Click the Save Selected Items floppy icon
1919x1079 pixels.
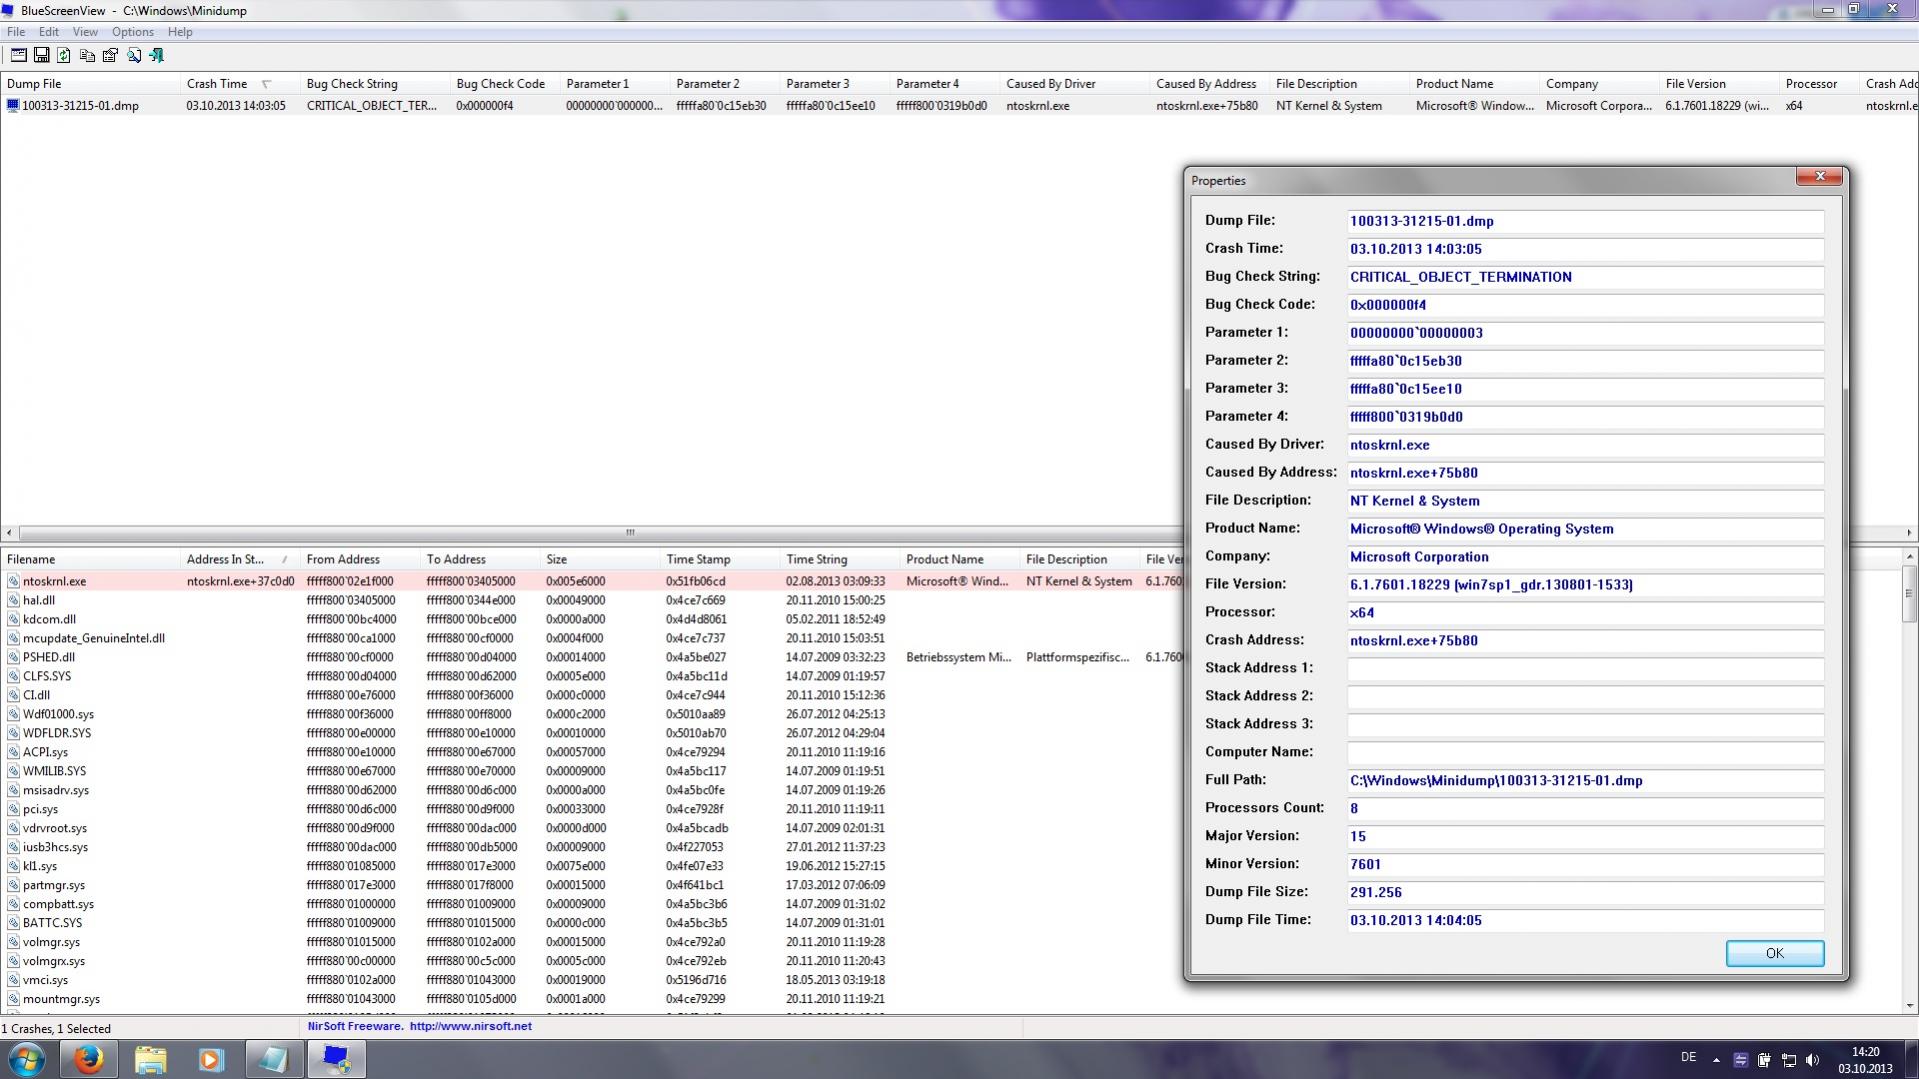coord(42,56)
